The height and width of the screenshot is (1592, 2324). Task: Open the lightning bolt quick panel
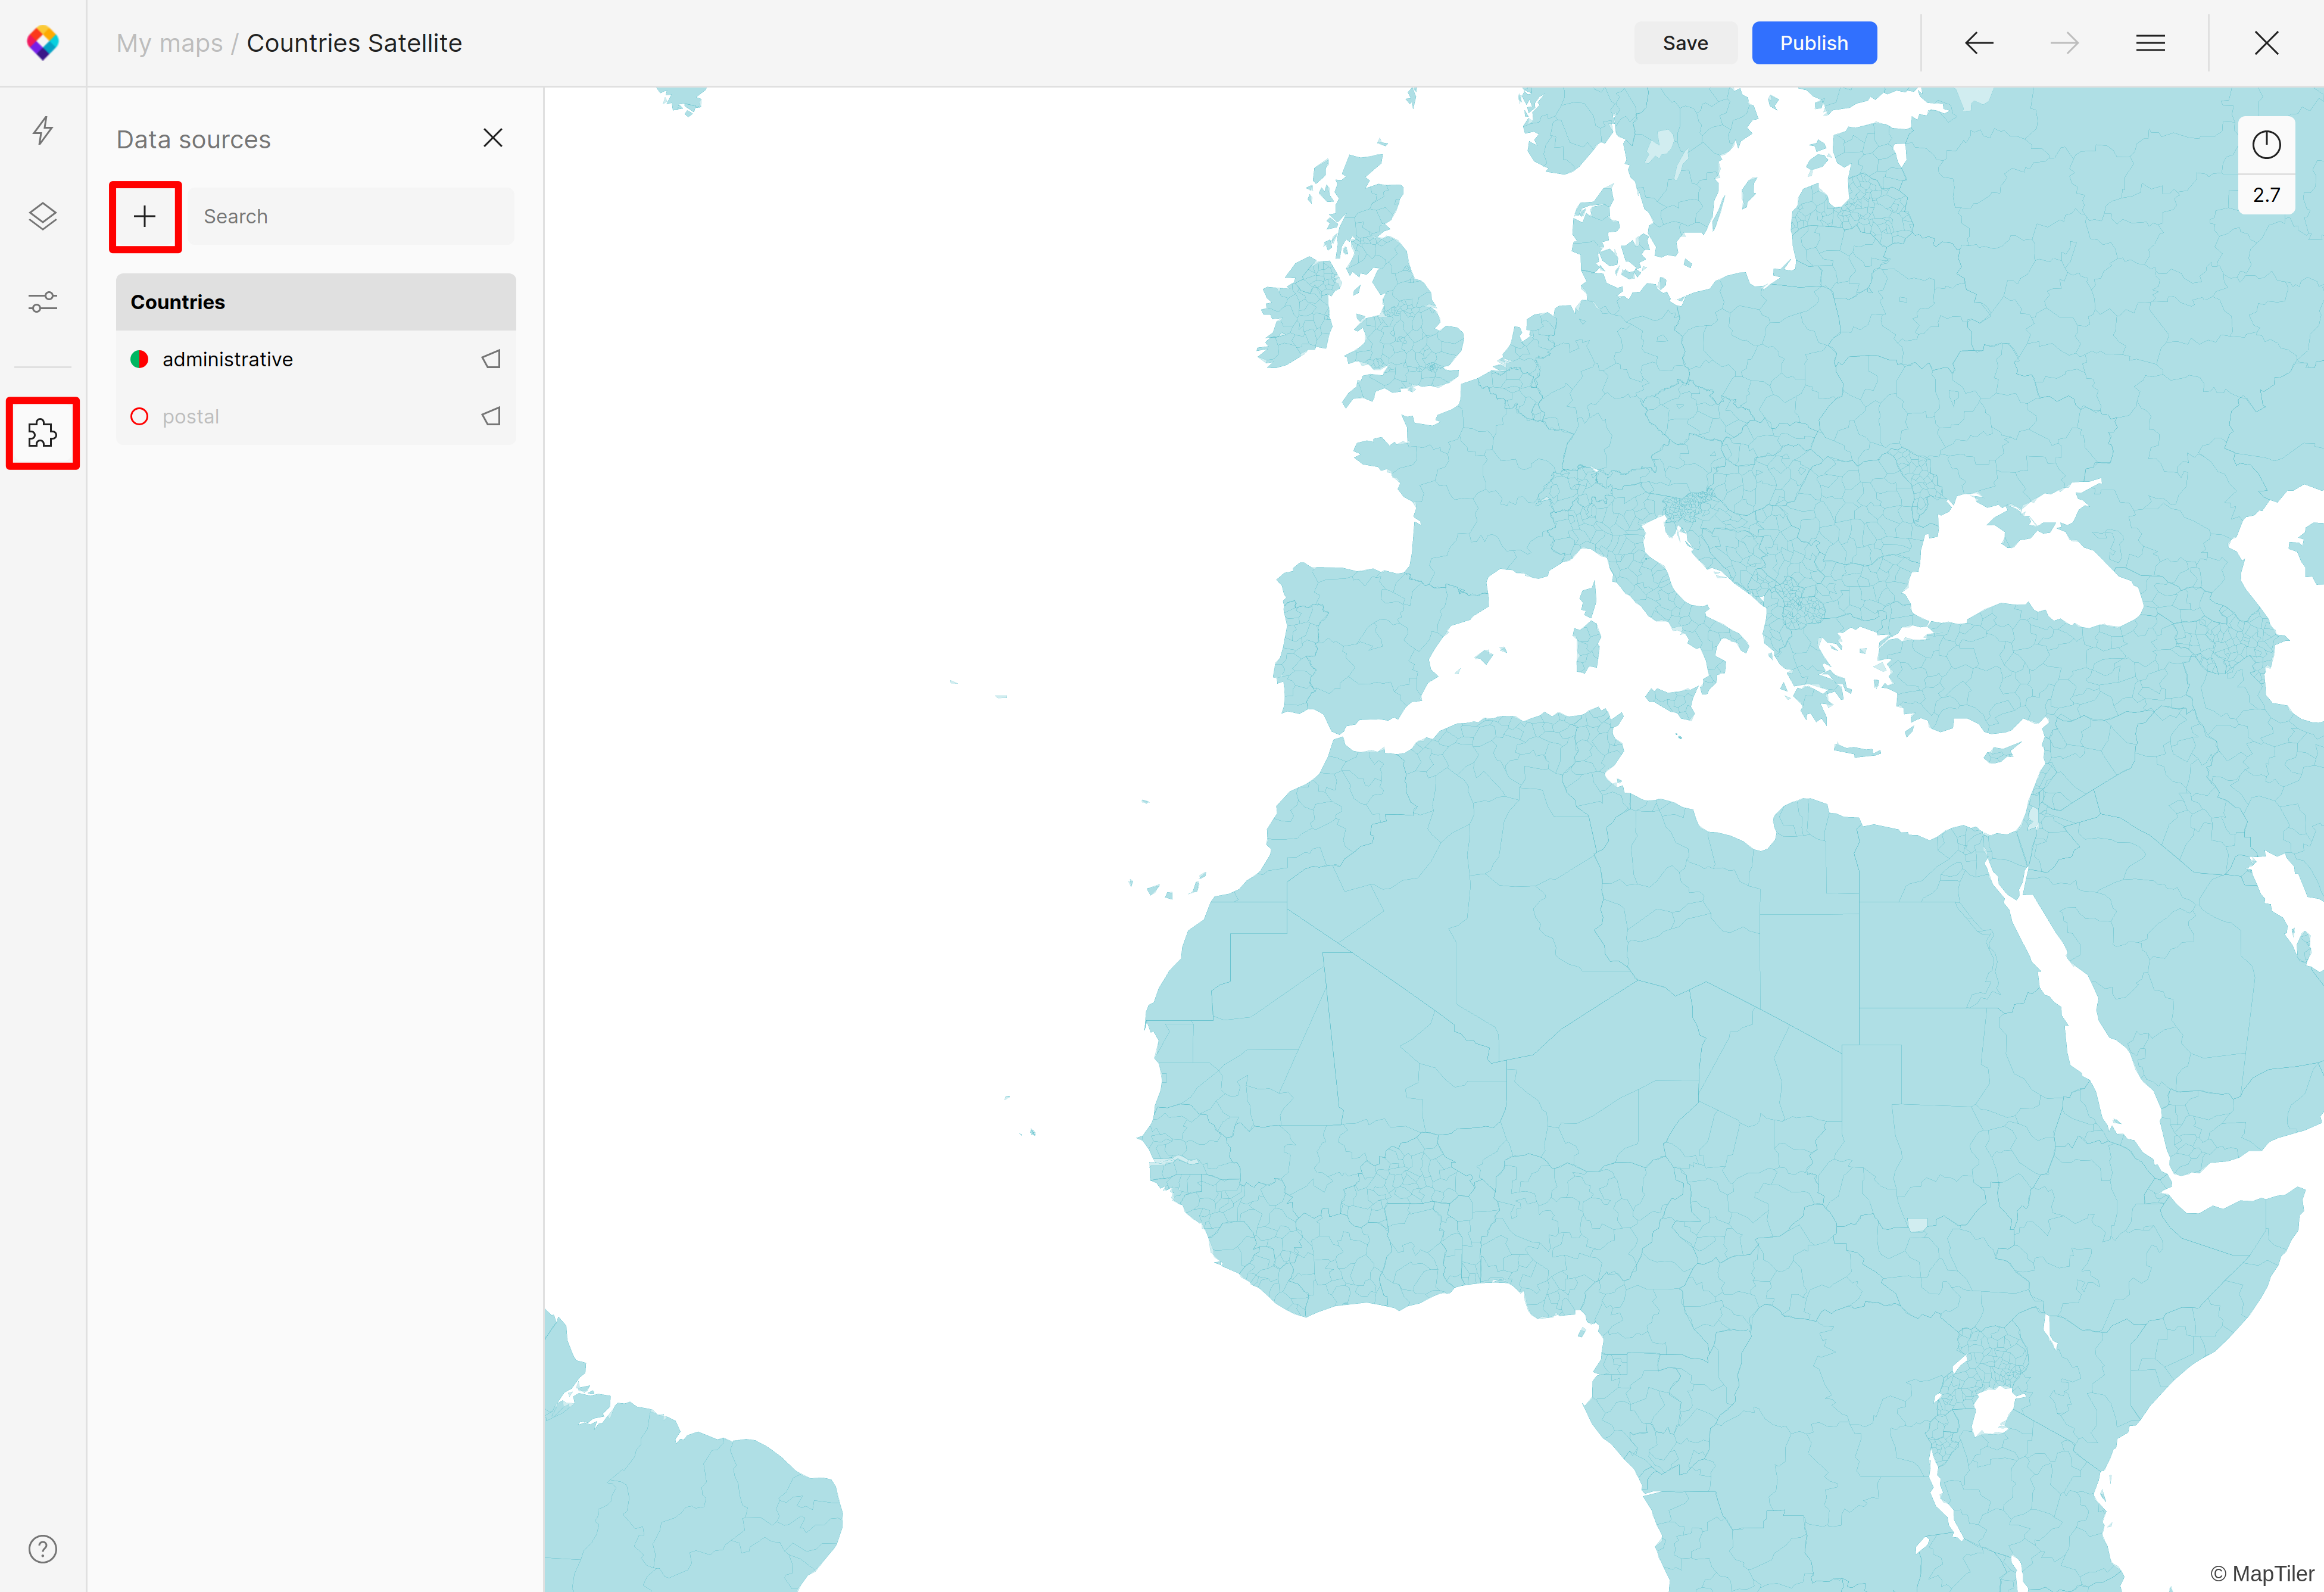(x=42, y=131)
